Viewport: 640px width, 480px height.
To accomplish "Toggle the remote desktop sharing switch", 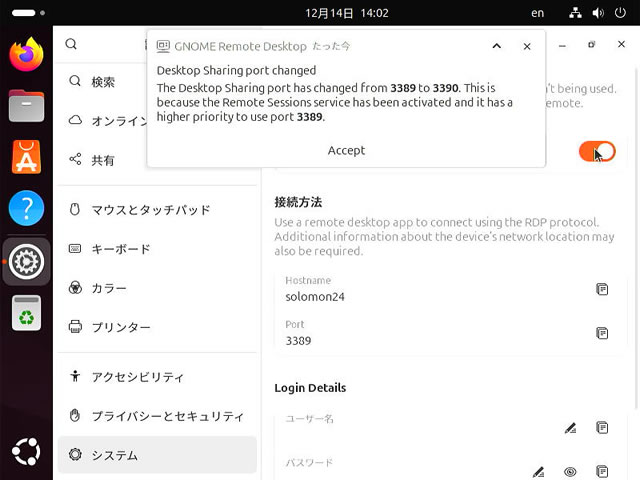I will [x=597, y=152].
